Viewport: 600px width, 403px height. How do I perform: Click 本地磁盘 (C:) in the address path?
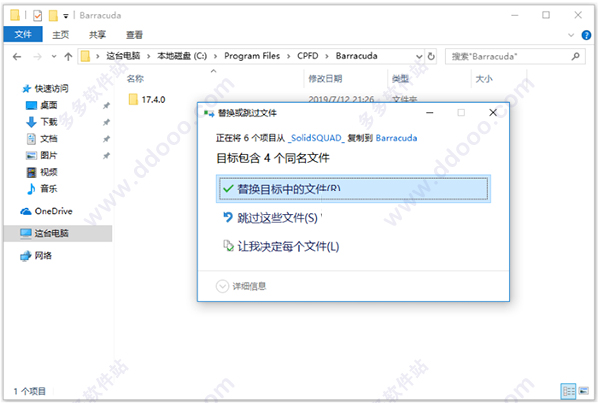[182, 56]
